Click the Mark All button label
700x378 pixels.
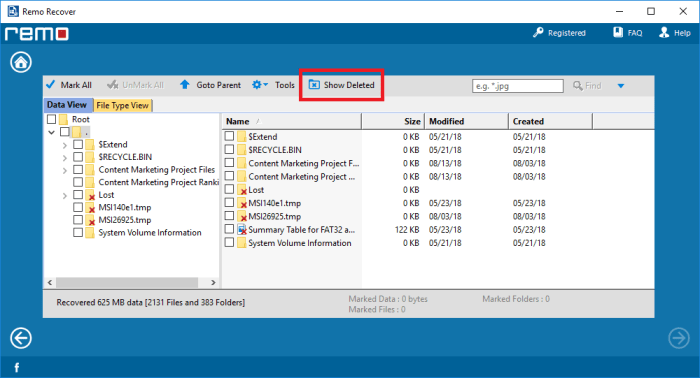76,85
